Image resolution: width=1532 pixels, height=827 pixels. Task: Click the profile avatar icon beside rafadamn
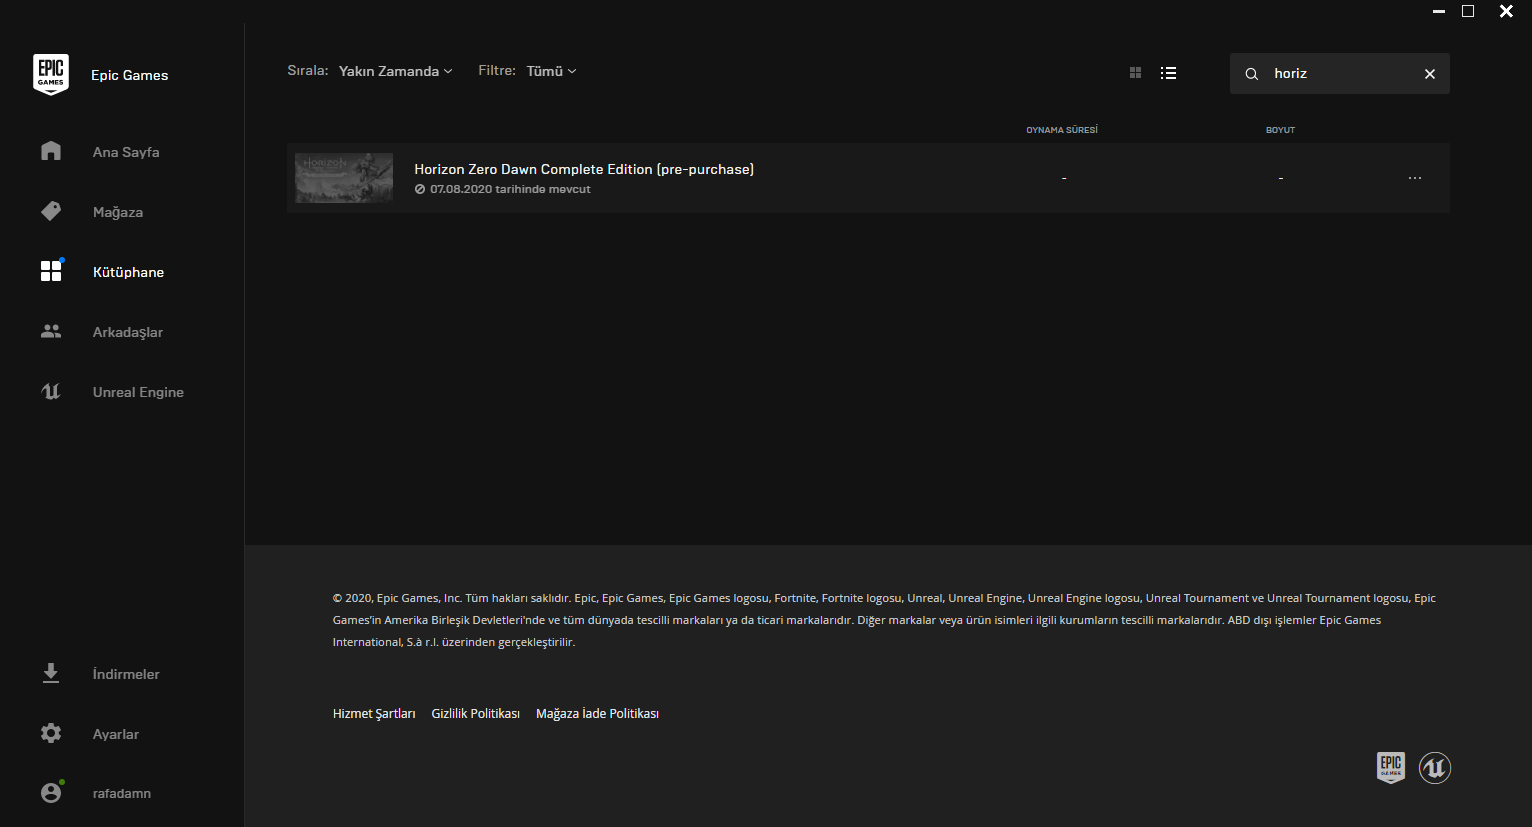click(51, 793)
